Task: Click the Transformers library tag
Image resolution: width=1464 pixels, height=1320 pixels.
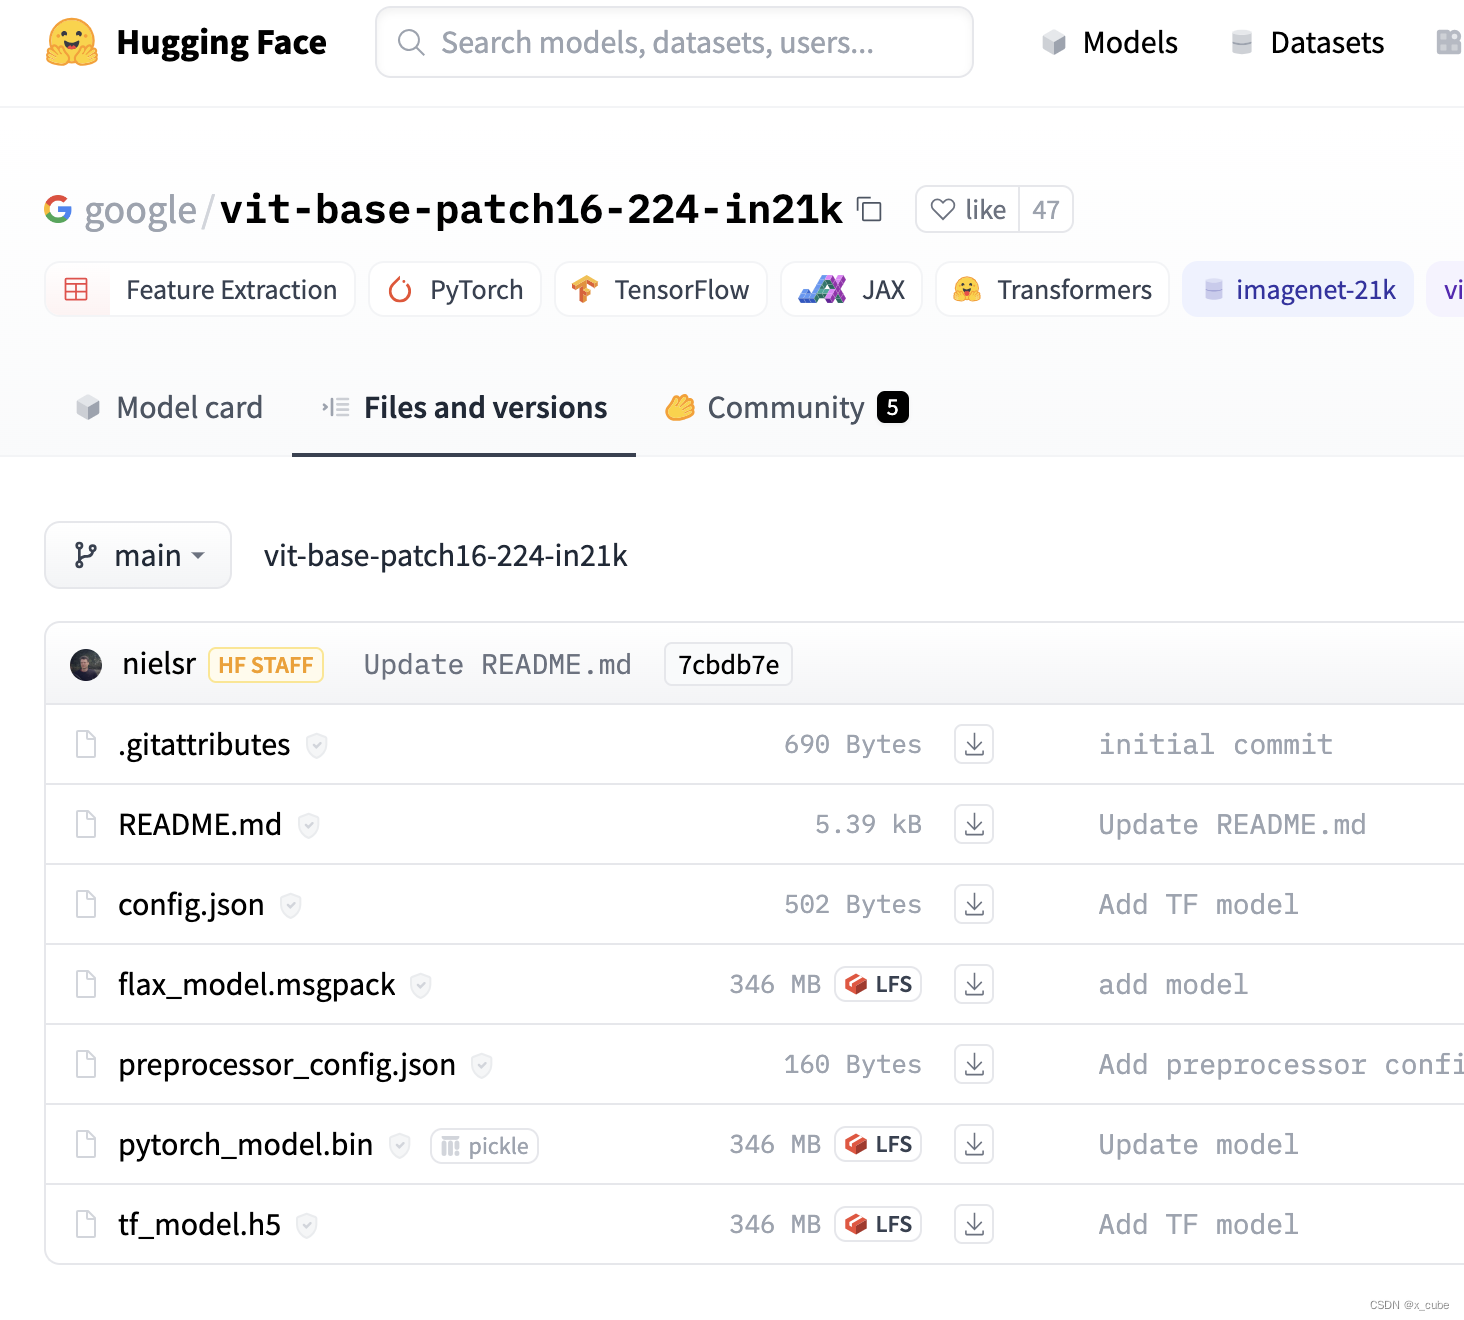Action: (x=1053, y=289)
